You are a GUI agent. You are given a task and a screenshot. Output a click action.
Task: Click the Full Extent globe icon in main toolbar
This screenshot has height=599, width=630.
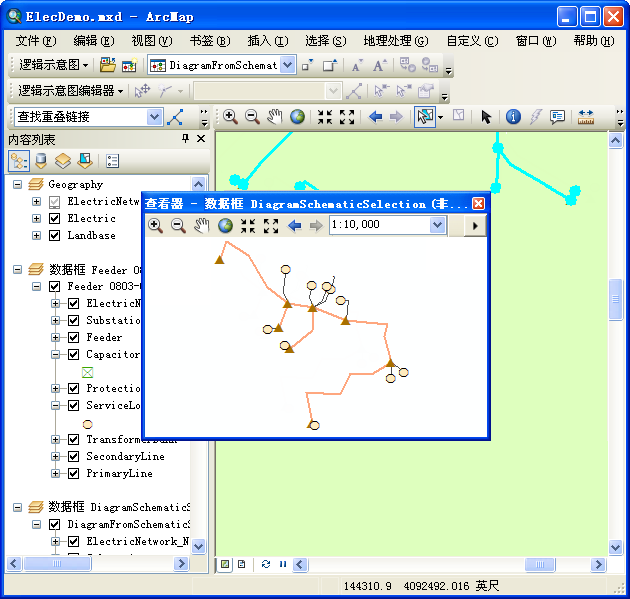click(x=297, y=116)
